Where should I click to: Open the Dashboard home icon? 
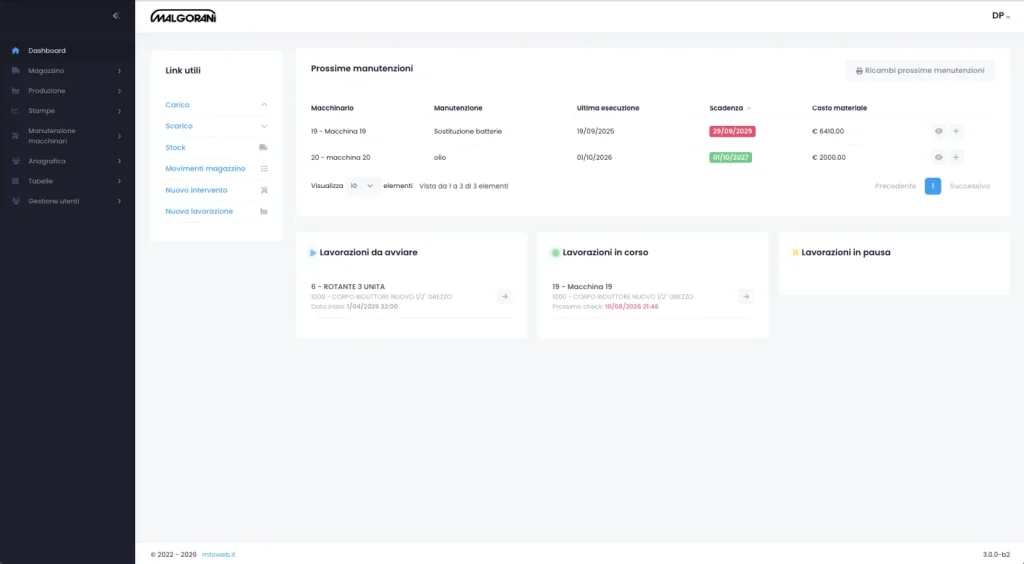[16, 50]
